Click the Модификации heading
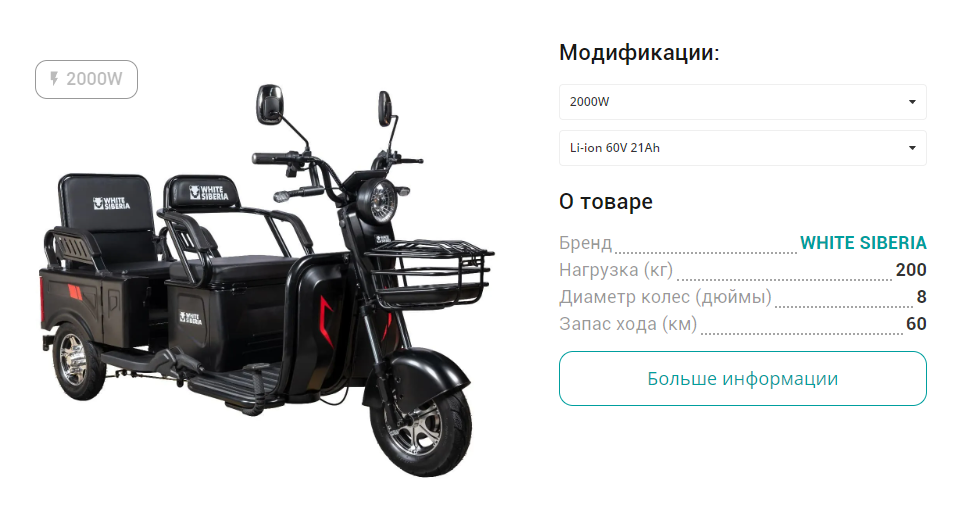The width and height of the screenshot is (953, 508). tap(639, 53)
